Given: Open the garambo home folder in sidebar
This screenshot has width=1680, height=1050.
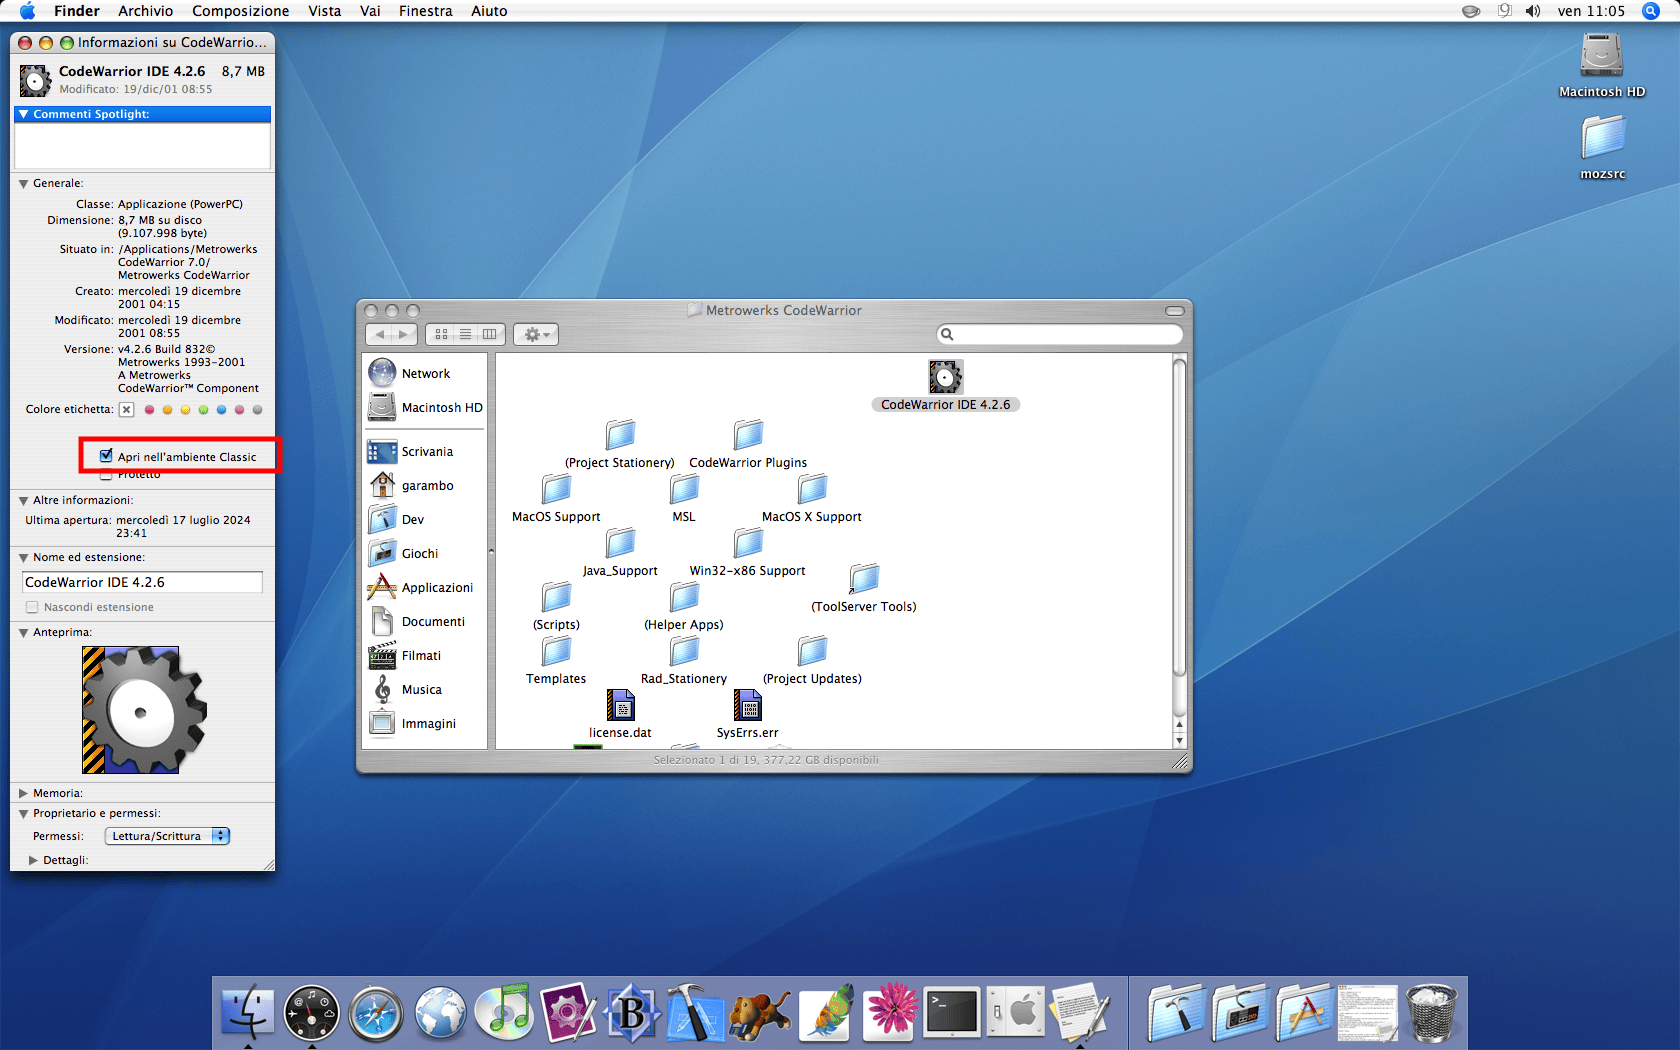Looking at the screenshot, I should 425,485.
